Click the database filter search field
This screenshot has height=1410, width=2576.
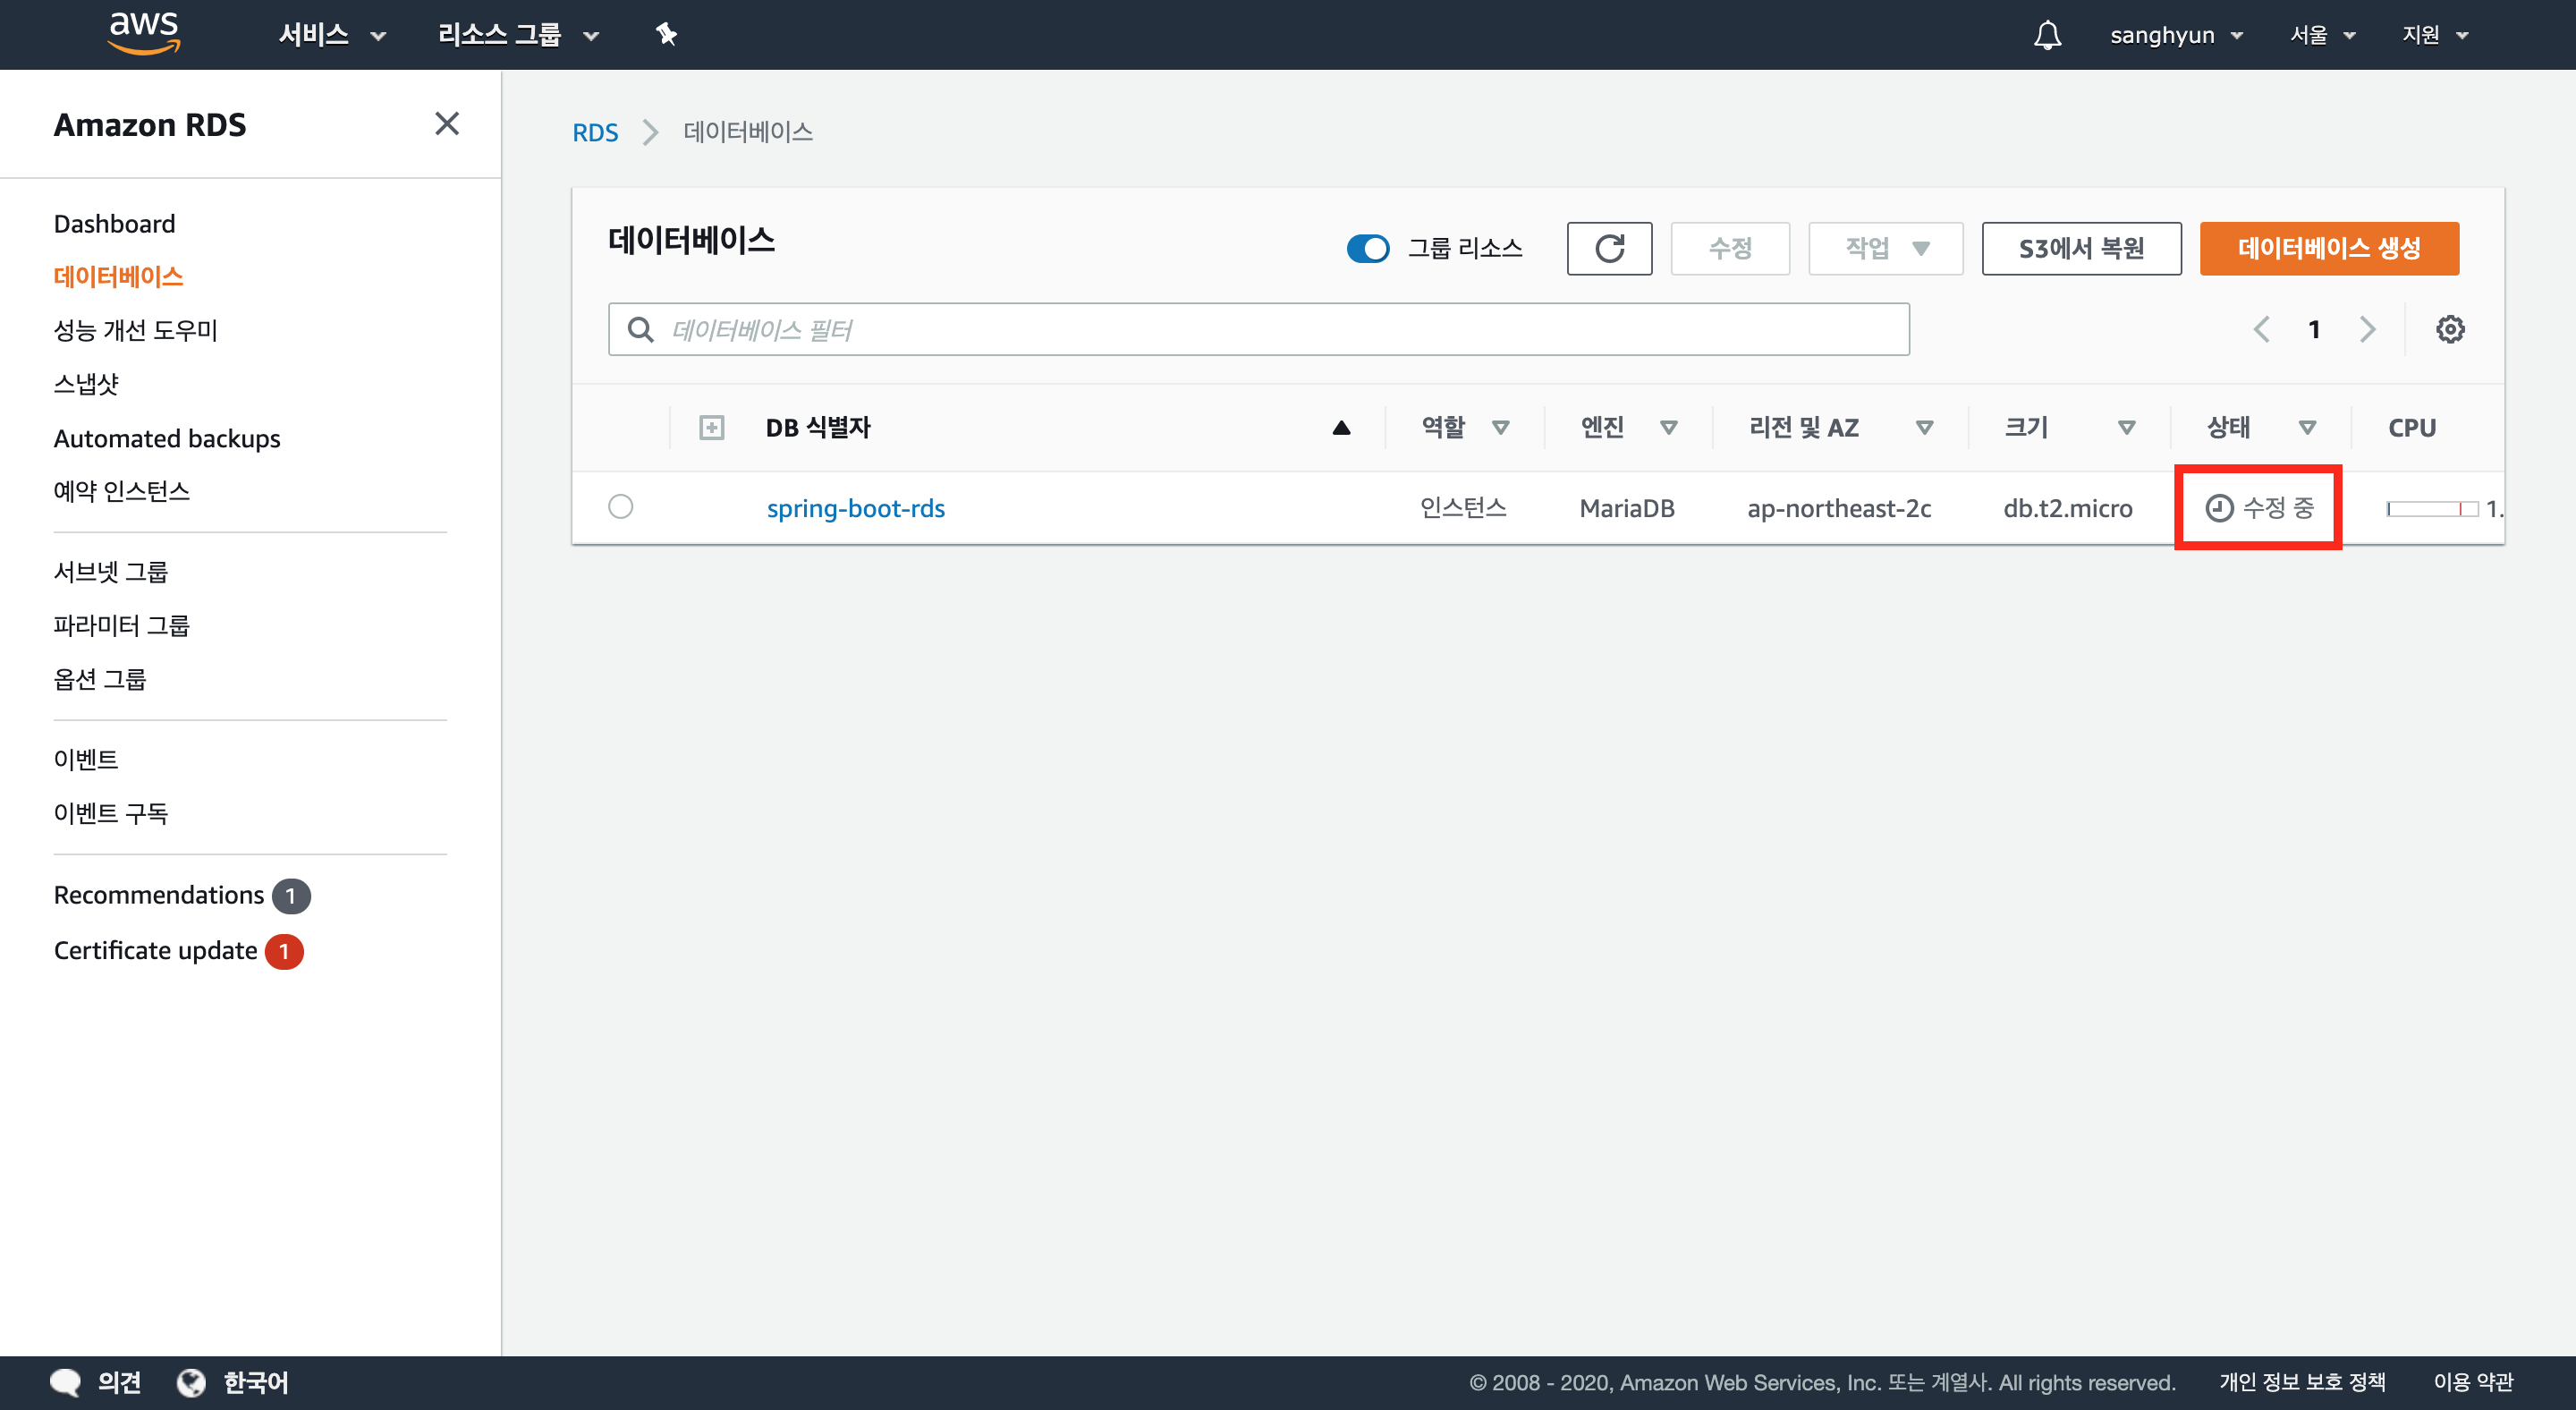pyautogui.click(x=1258, y=329)
